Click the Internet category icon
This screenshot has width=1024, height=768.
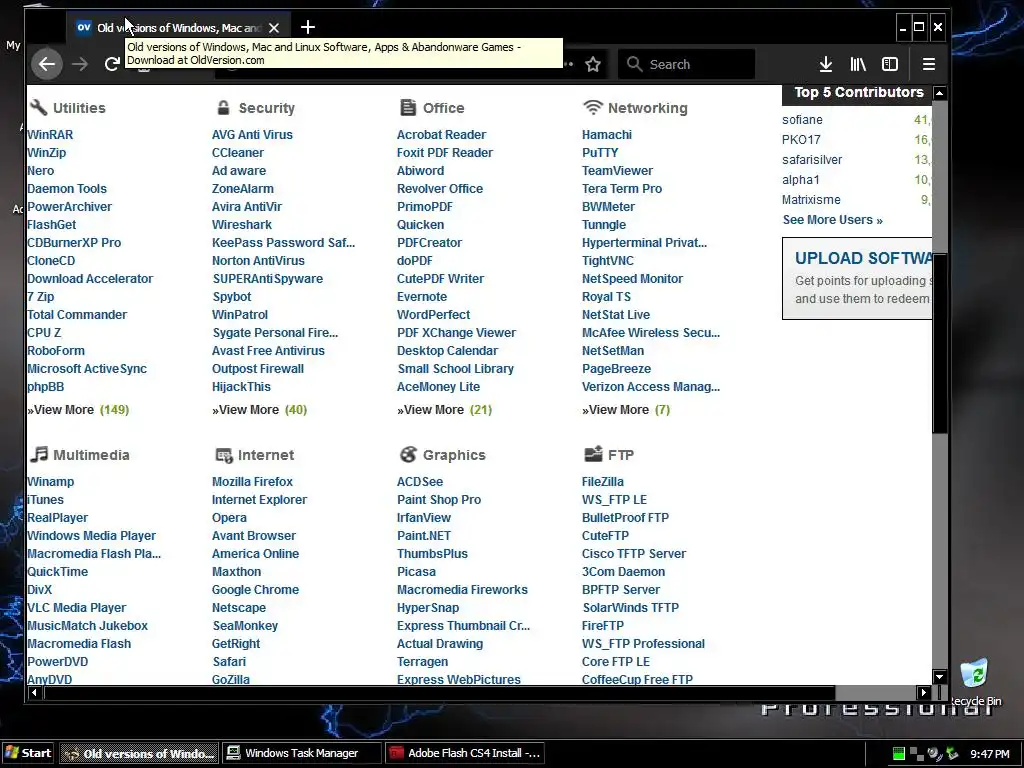(224, 455)
